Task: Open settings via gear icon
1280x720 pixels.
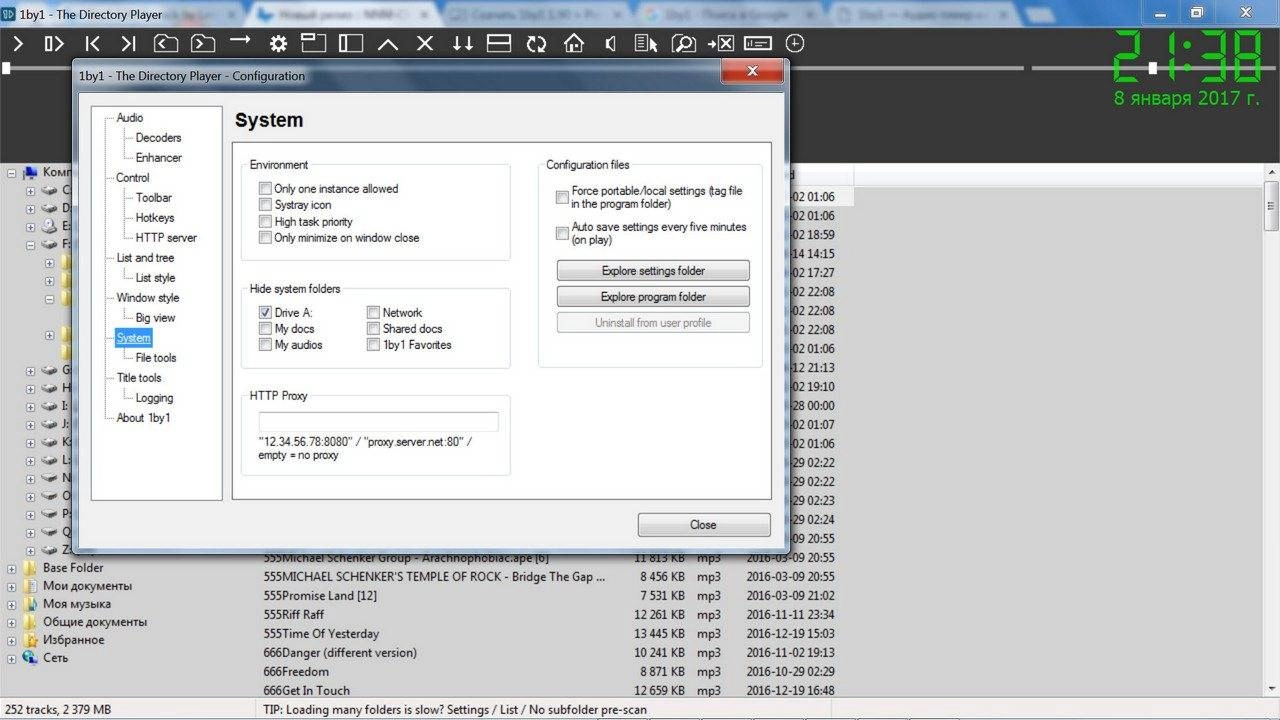Action: [278, 44]
